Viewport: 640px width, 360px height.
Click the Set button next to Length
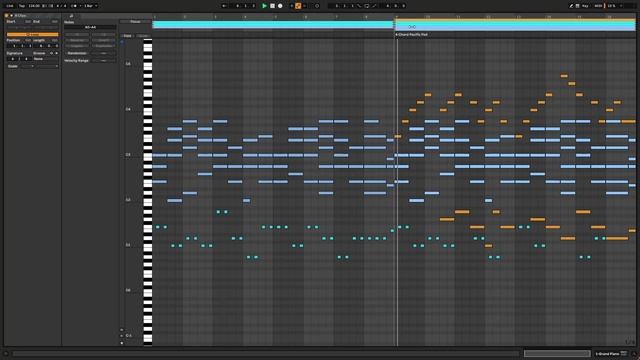(x=54, y=40)
